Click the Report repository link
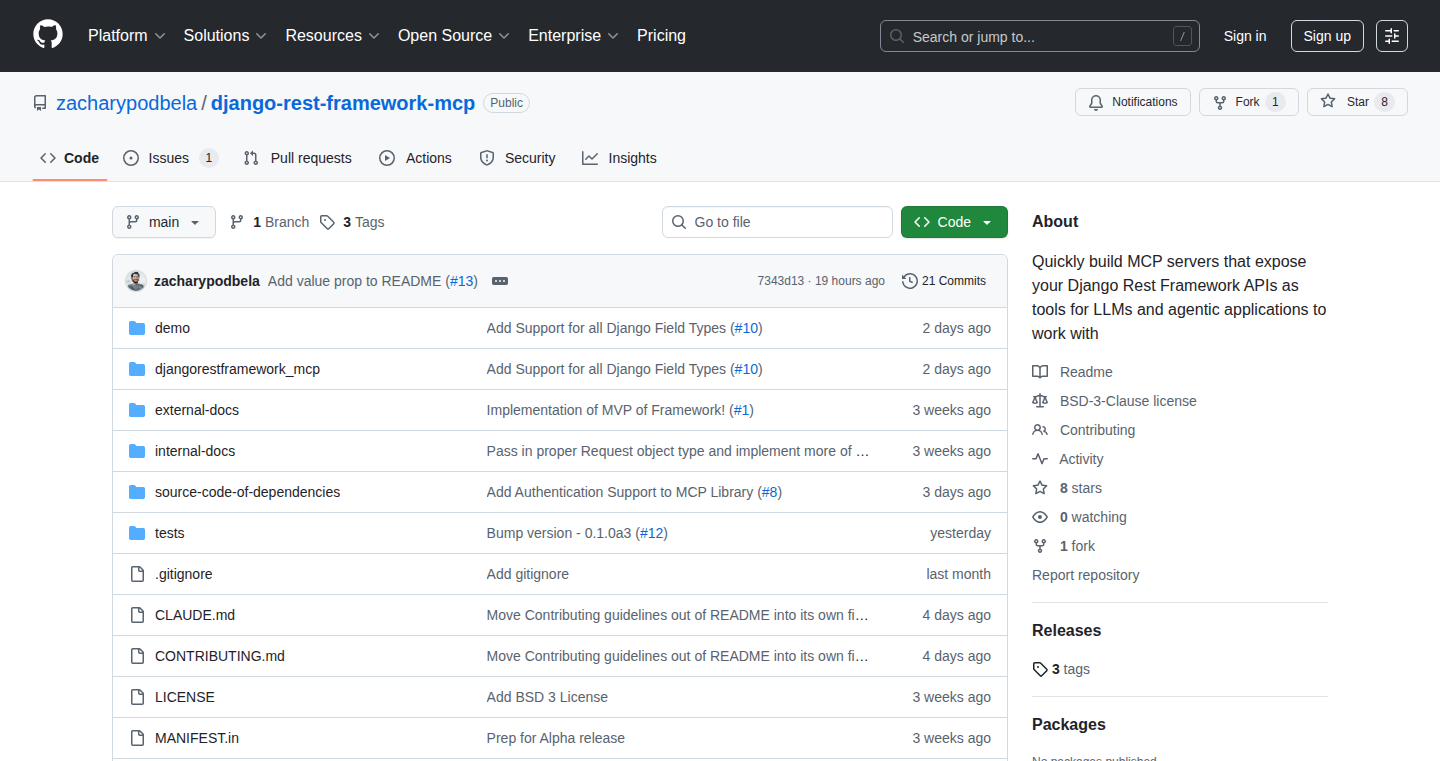 coord(1085,575)
